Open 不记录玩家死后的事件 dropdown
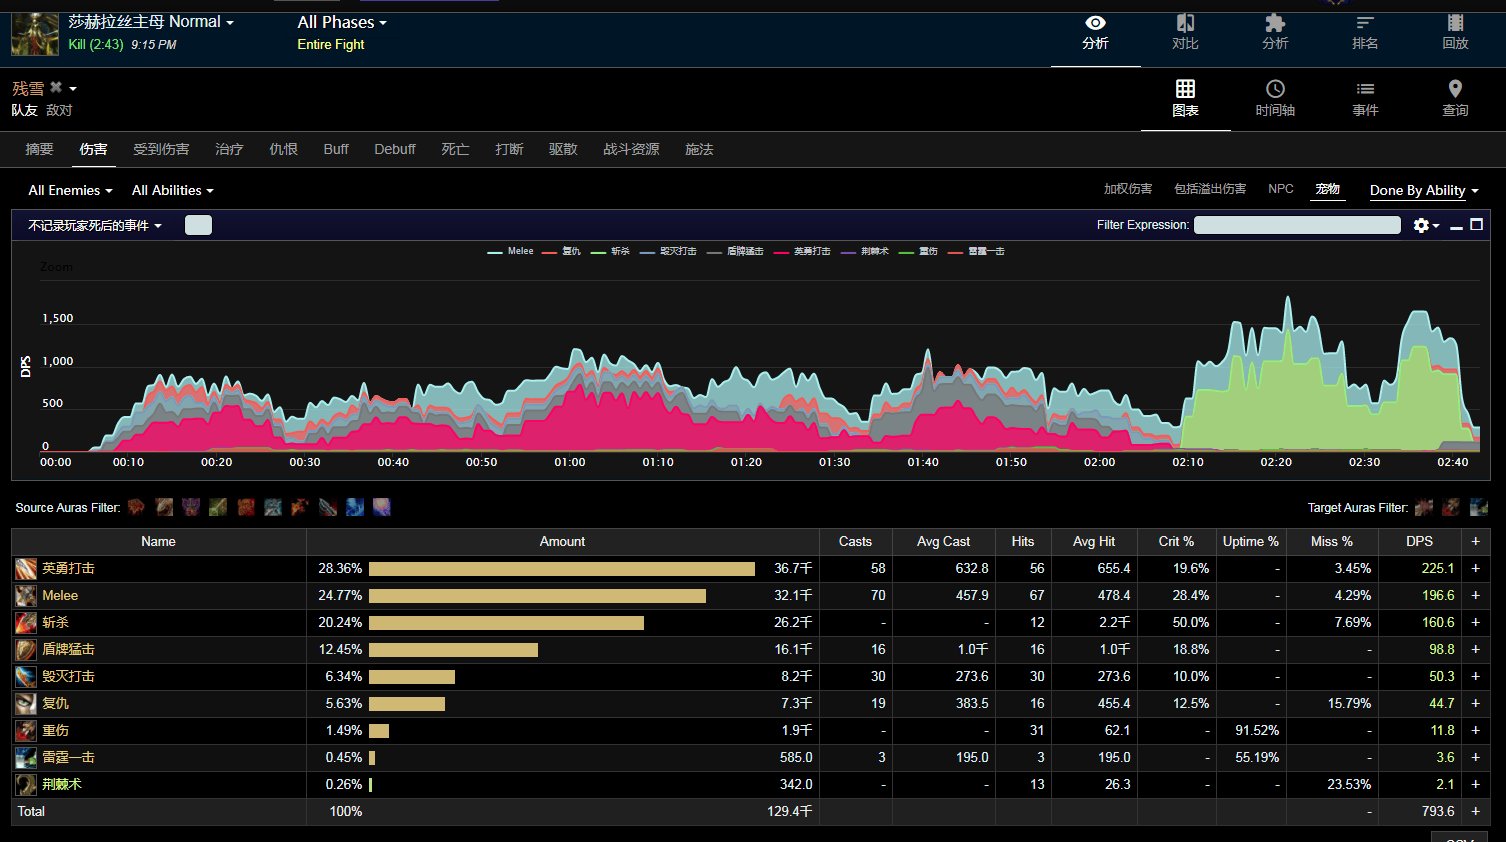 (95, 226)
